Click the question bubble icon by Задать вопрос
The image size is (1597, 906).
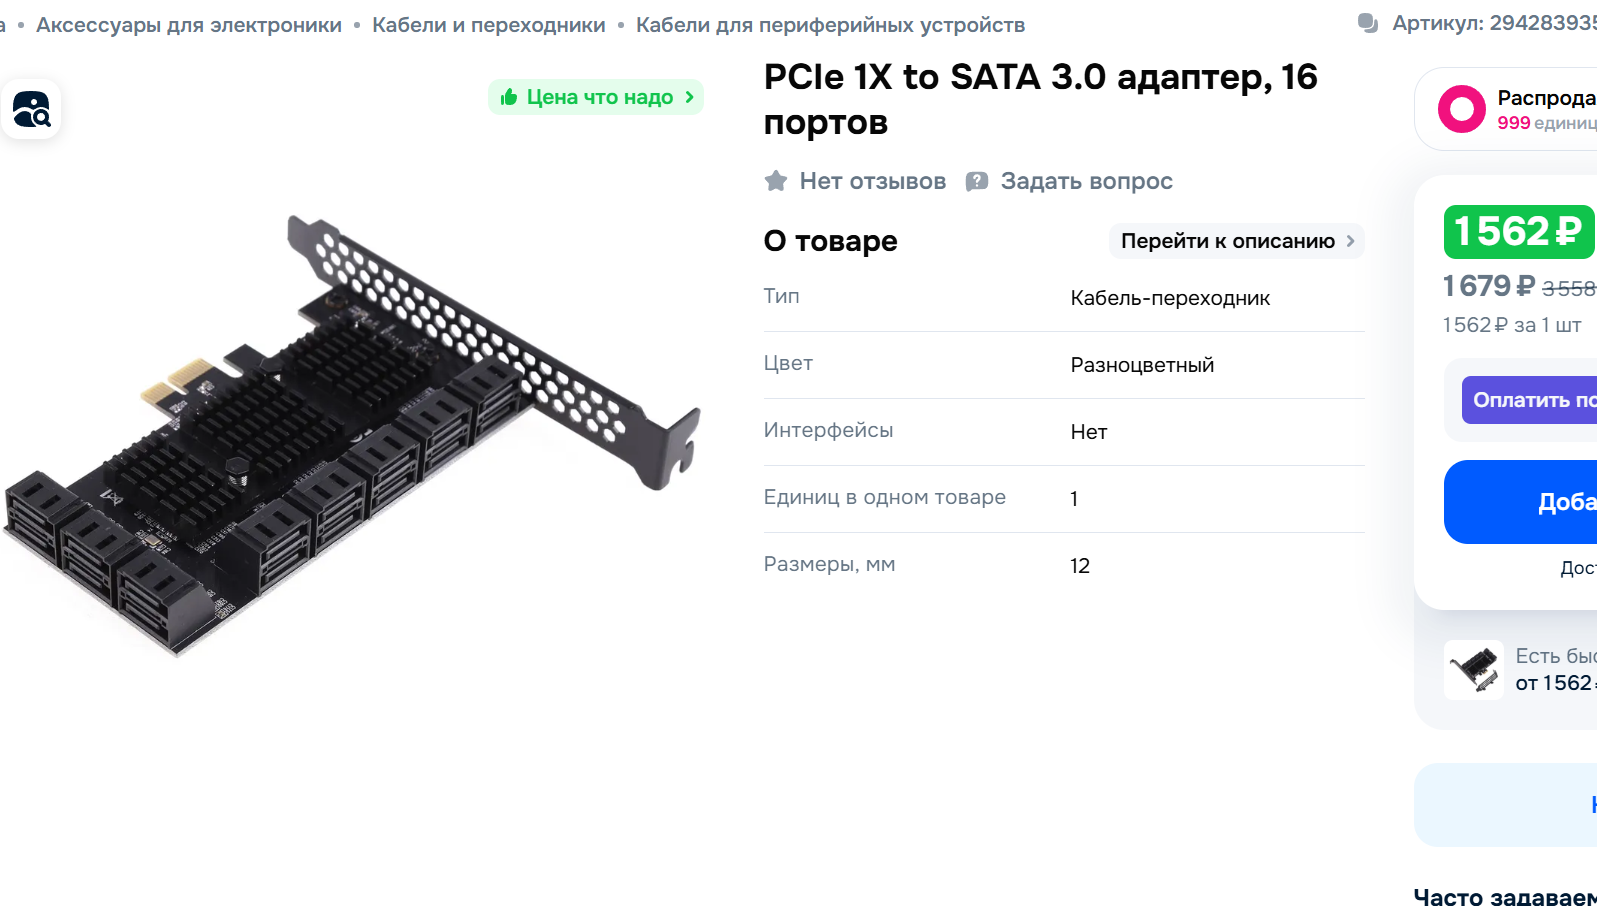click(977, 181)
